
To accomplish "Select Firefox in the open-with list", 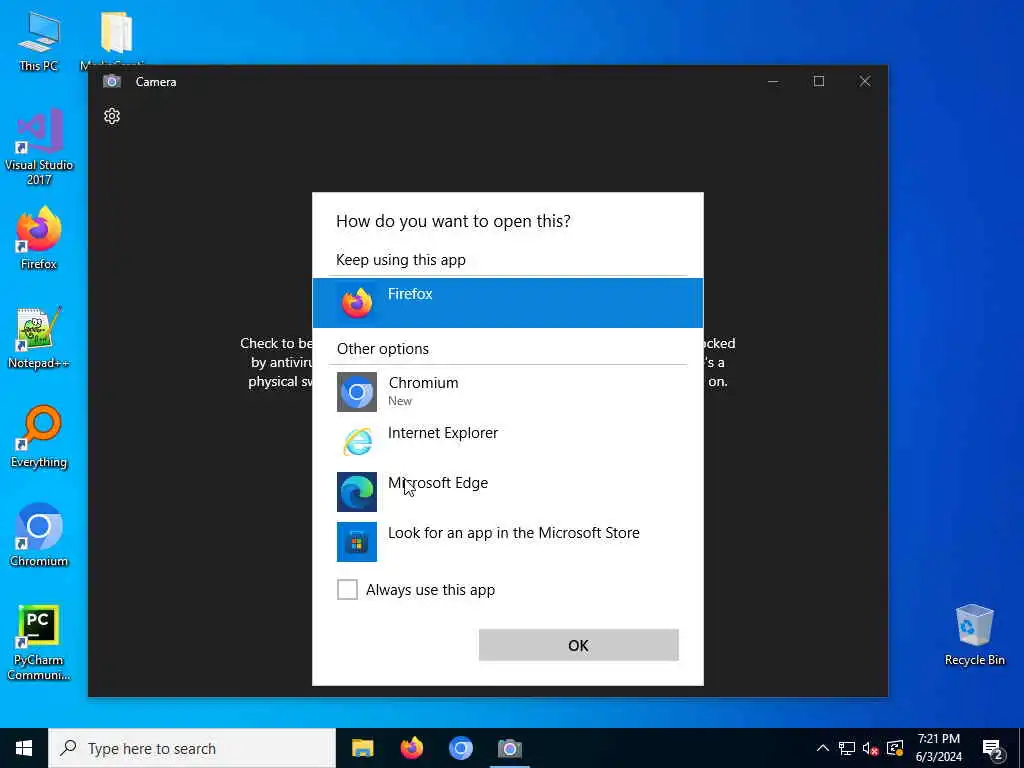I will tap(507, 303).
